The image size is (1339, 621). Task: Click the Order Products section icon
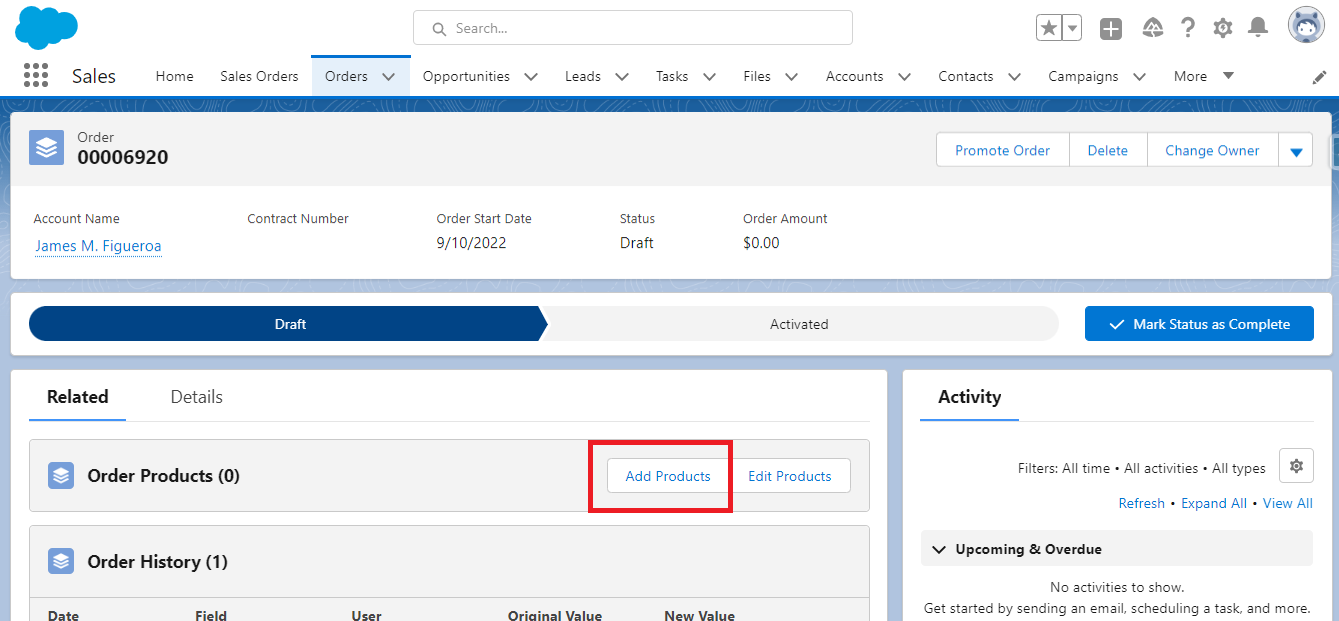point(61,476)
